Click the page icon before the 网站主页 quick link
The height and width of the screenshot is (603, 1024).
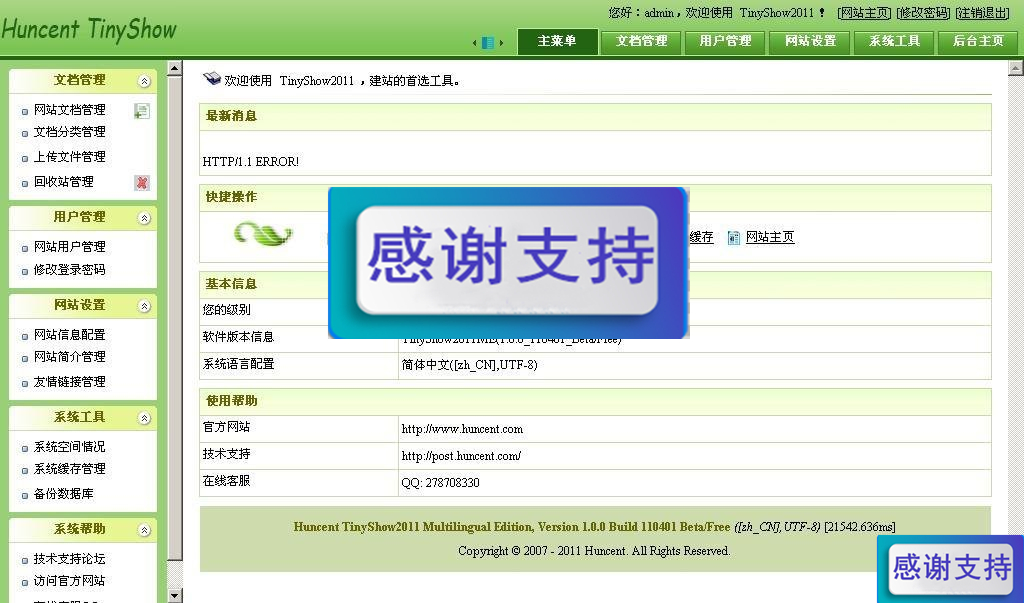coord(733,238)
